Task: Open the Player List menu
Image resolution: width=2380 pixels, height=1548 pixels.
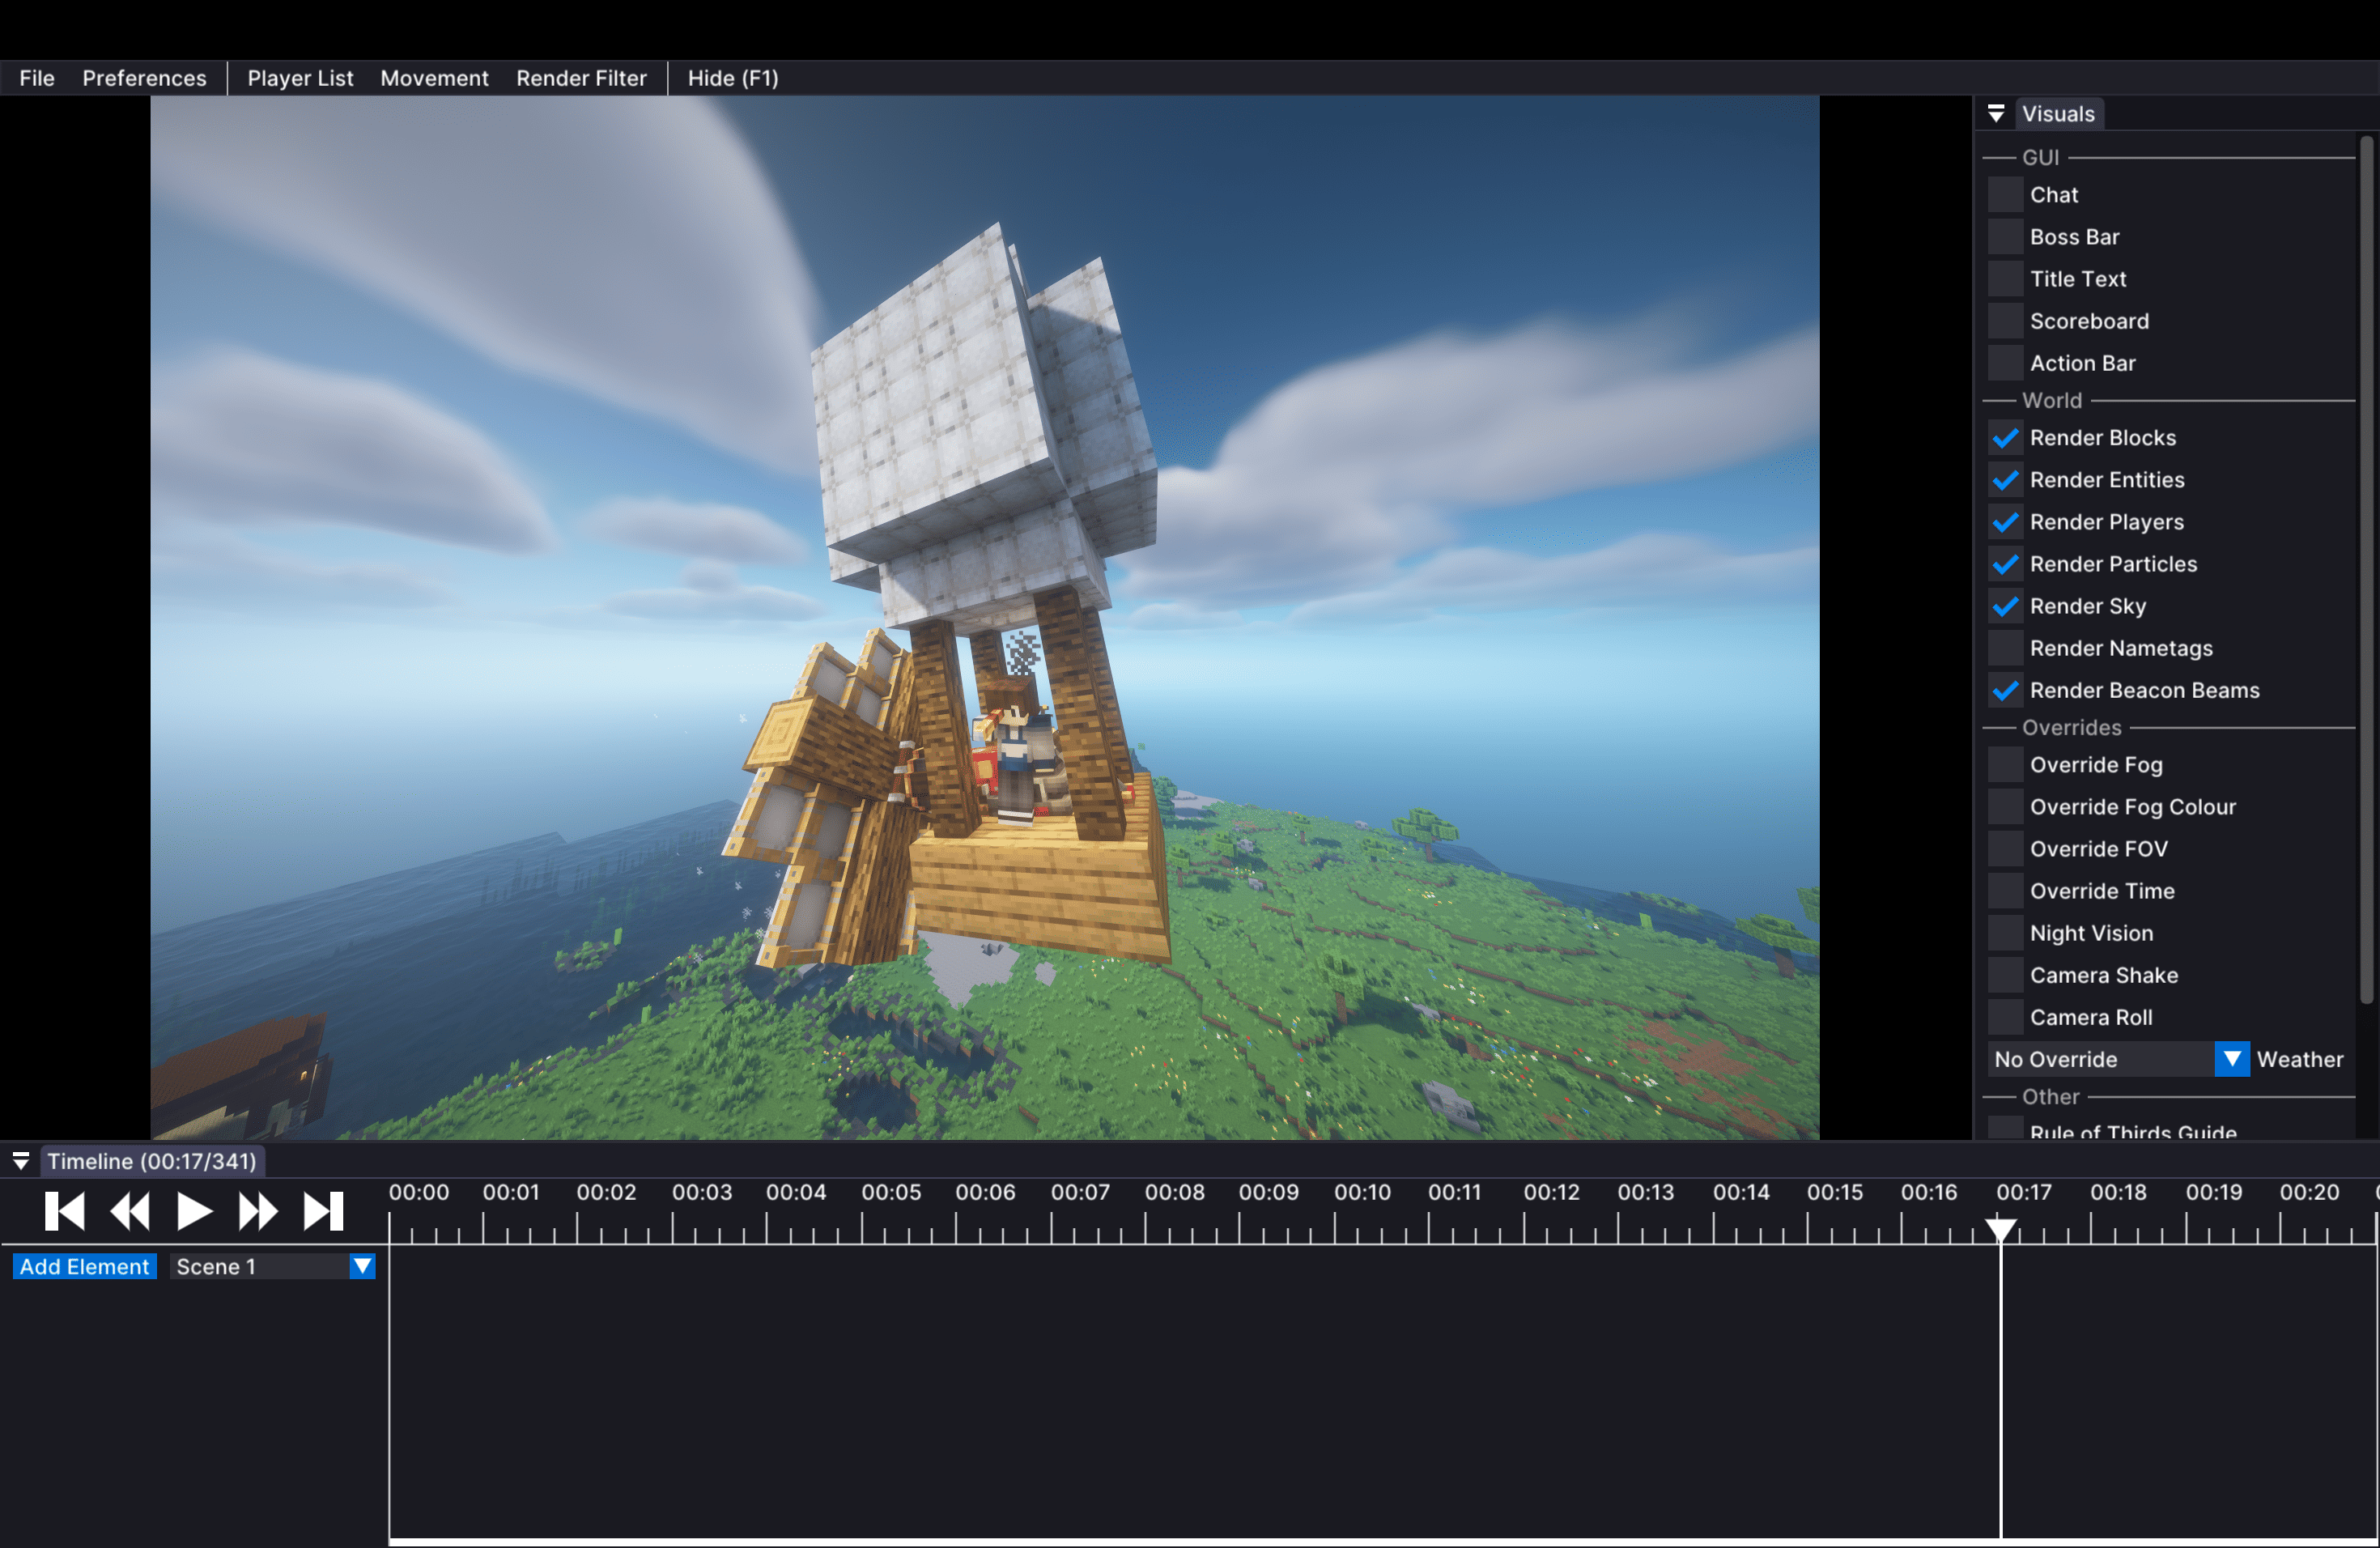Action: point(300,78)
